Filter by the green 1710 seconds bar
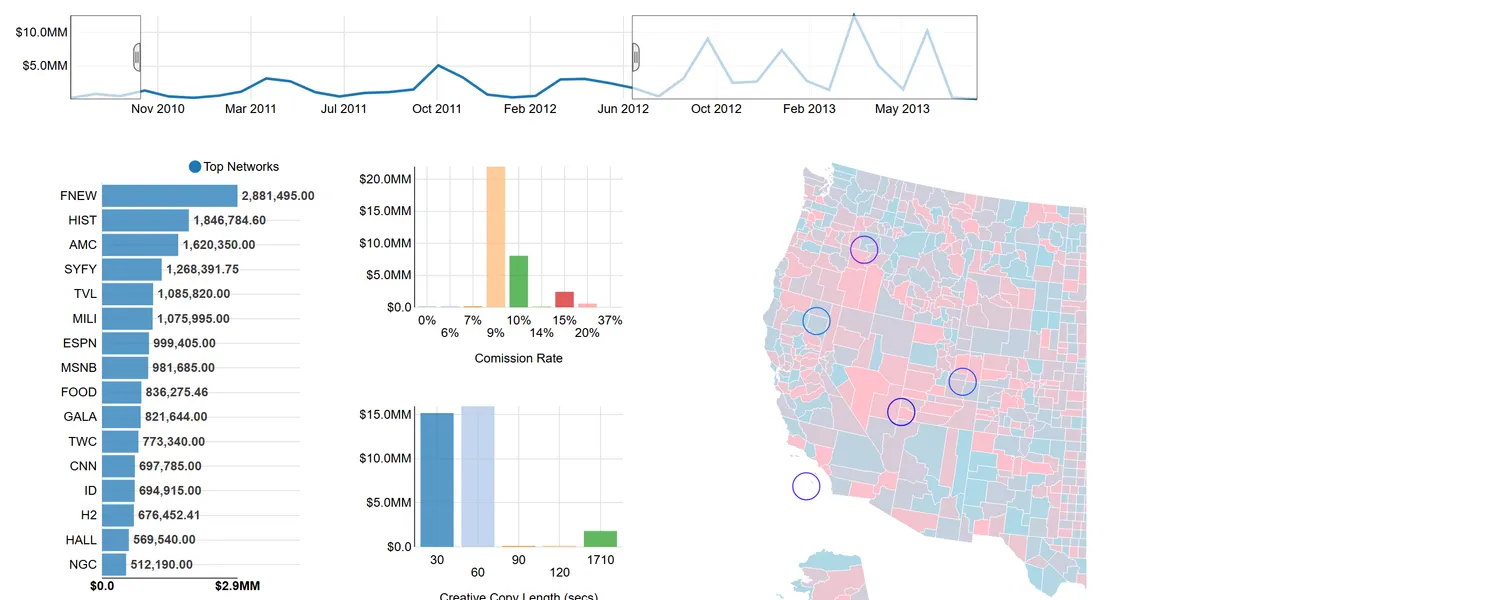The width and height of the screenshot is (1500, 600). tap(601, 539)
